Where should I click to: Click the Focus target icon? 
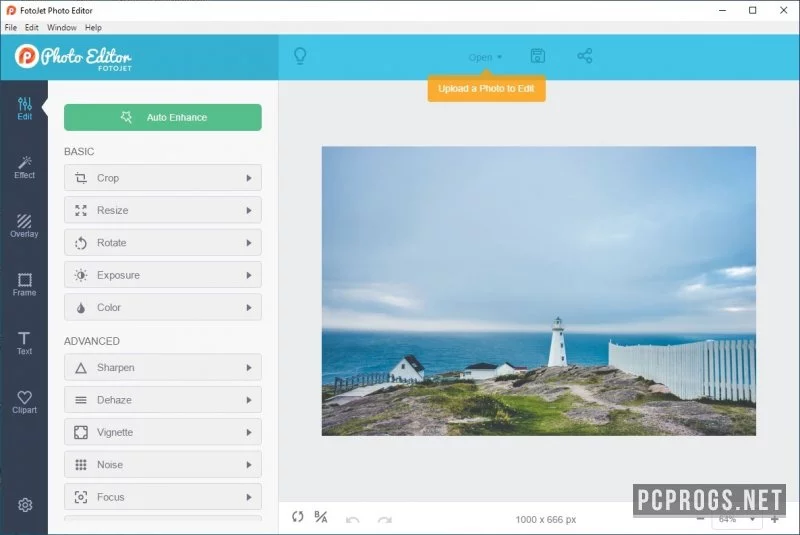81,497
